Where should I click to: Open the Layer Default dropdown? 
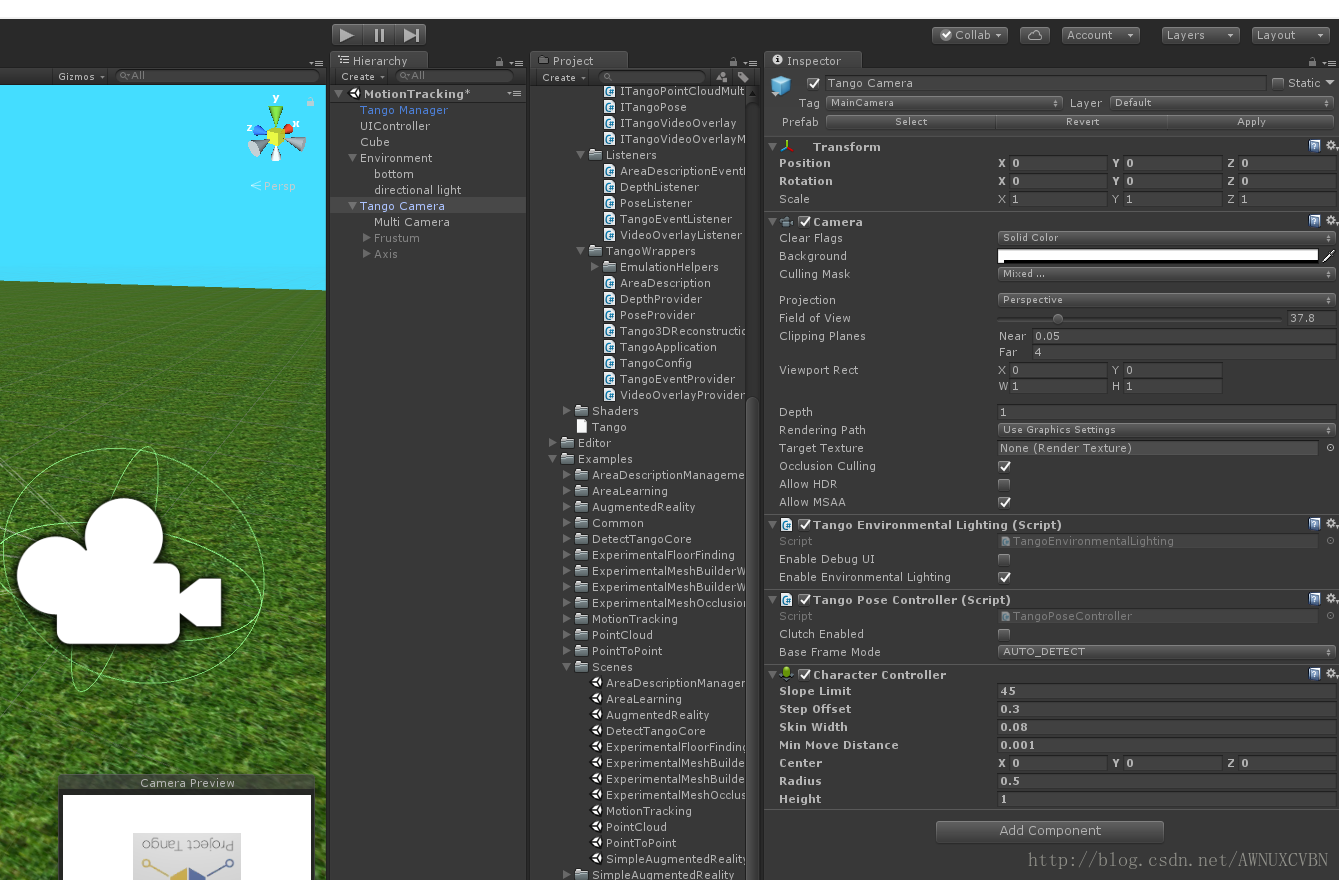pos(1222,103)
